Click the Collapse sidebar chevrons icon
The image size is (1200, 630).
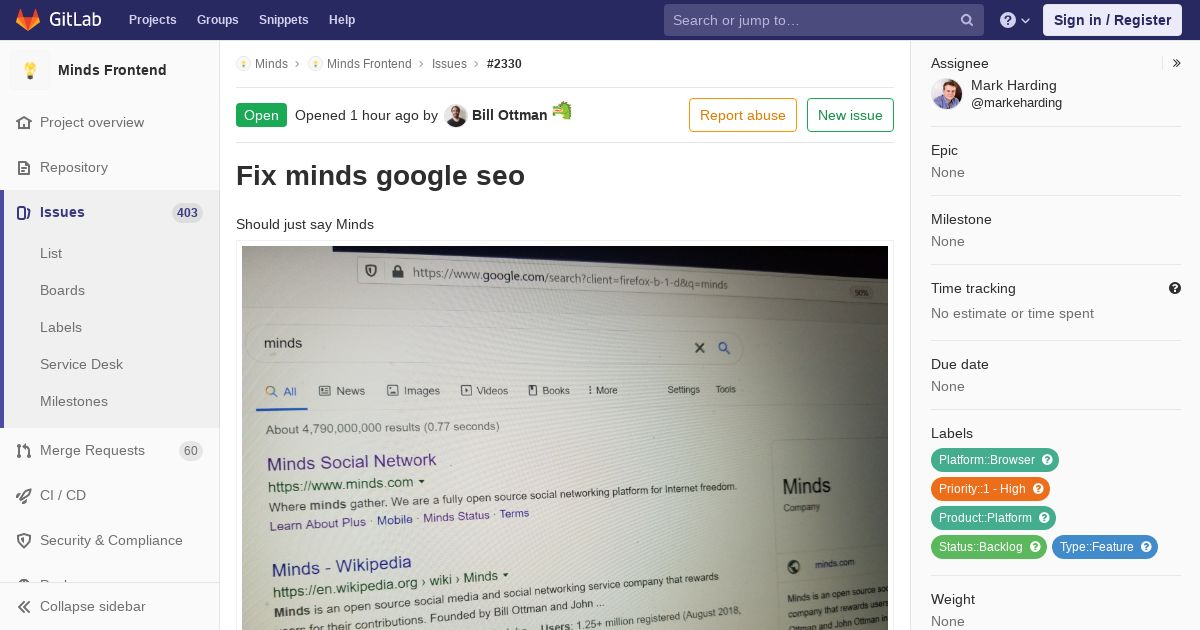click(x=24, y=607)
